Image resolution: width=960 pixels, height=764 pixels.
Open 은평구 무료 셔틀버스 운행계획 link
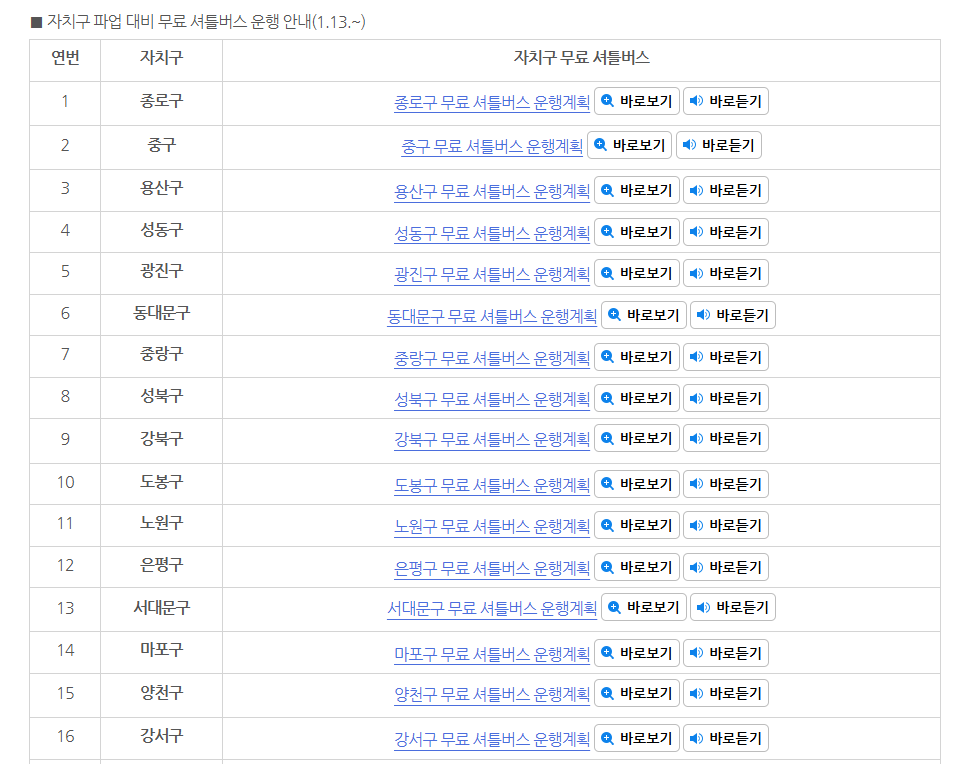[x=491, y=568]
